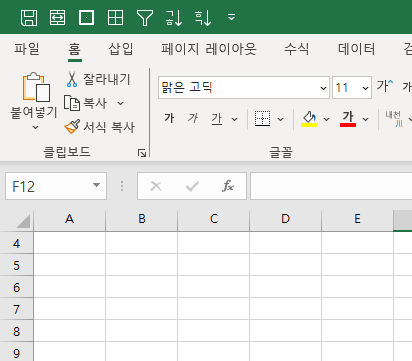Expand the borders dropdown arrow
The height and width of the screenshot is (361, 412).
point(281,119)
